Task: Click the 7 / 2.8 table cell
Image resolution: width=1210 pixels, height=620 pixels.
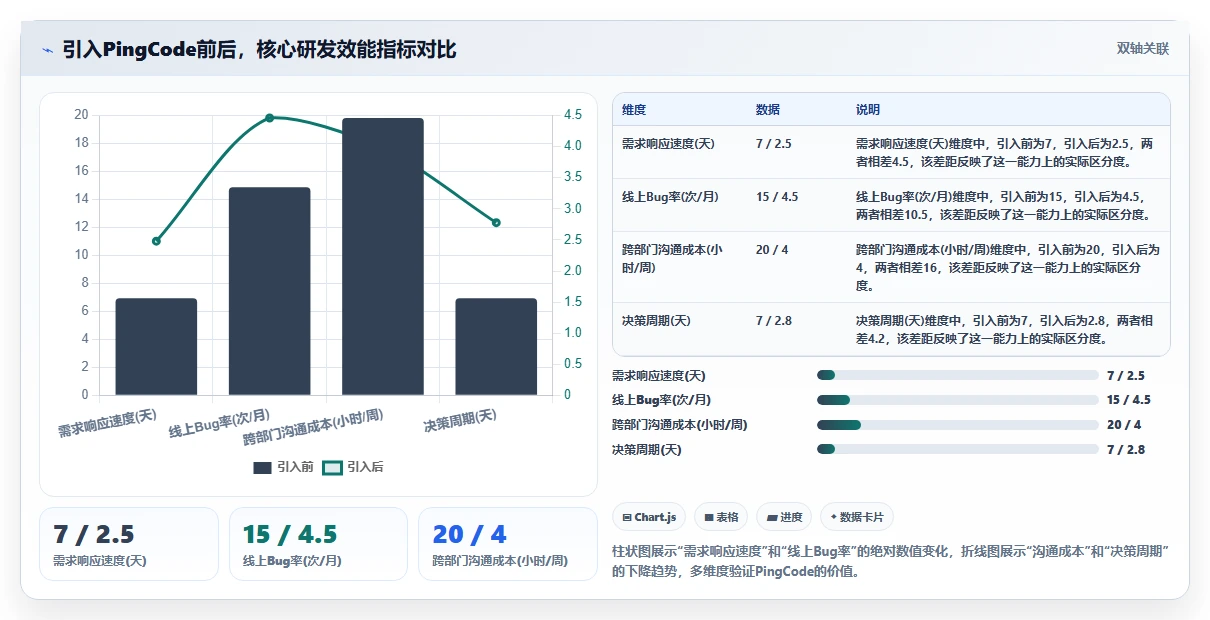Action: click(773, 321)
